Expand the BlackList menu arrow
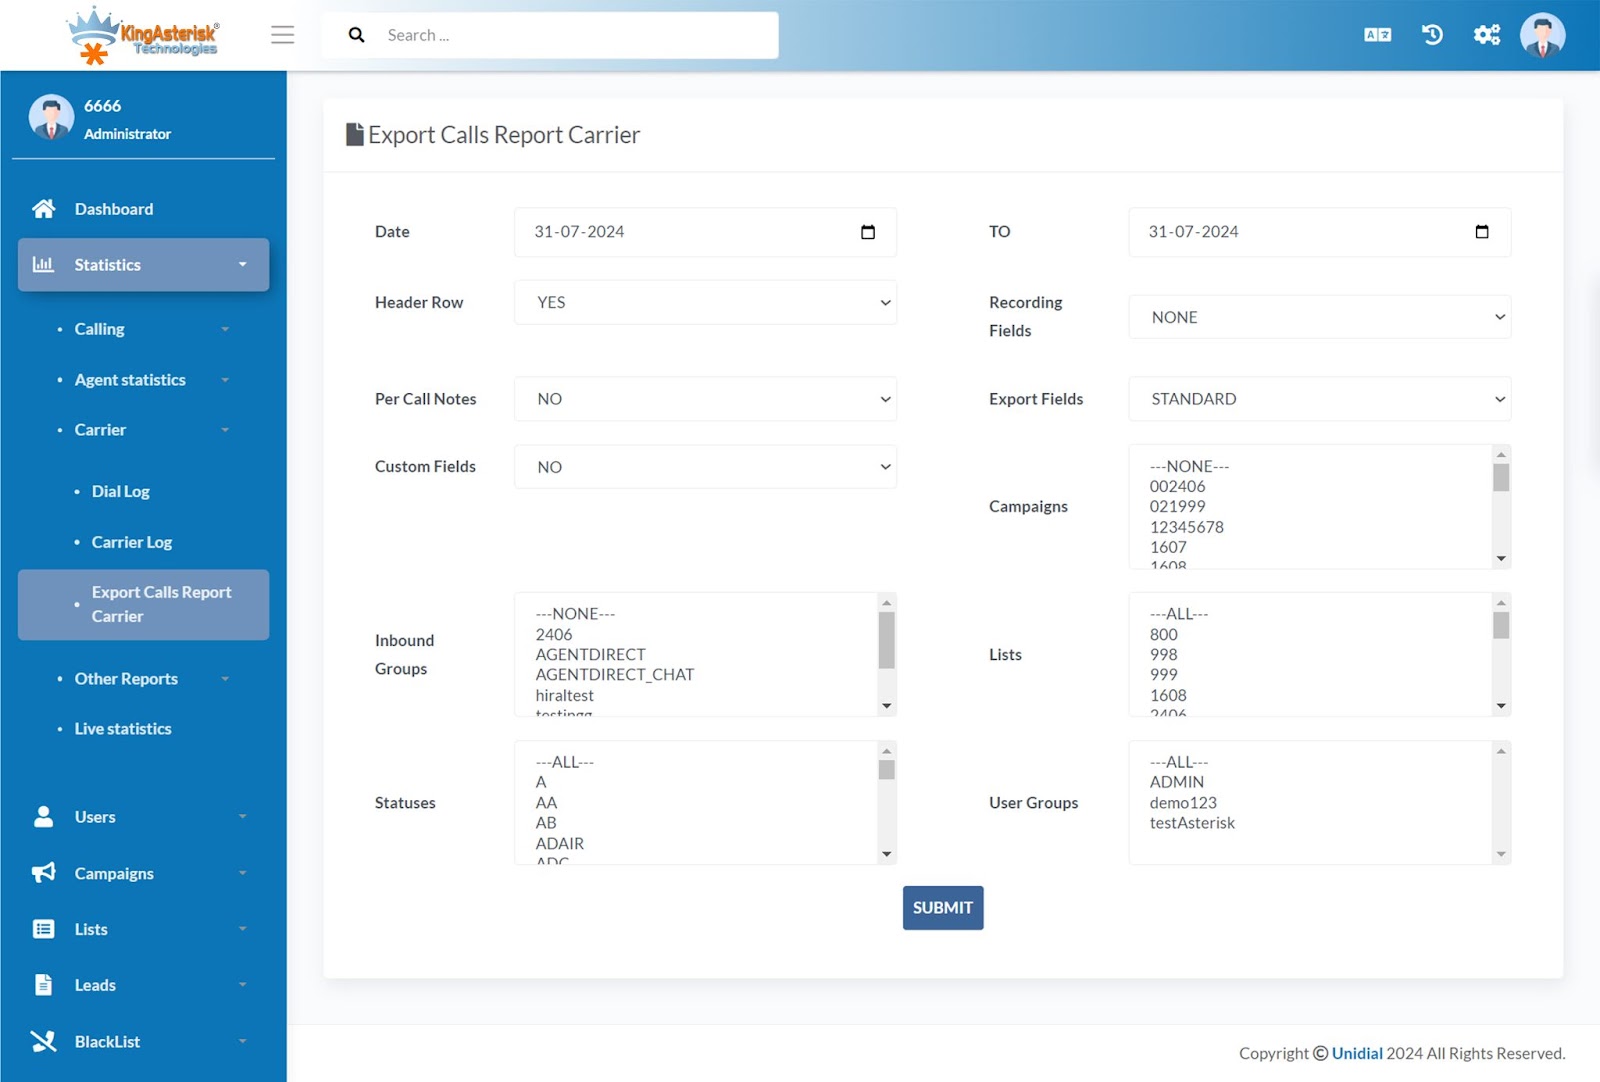1600x1082 pixels. pos(242,1041)
